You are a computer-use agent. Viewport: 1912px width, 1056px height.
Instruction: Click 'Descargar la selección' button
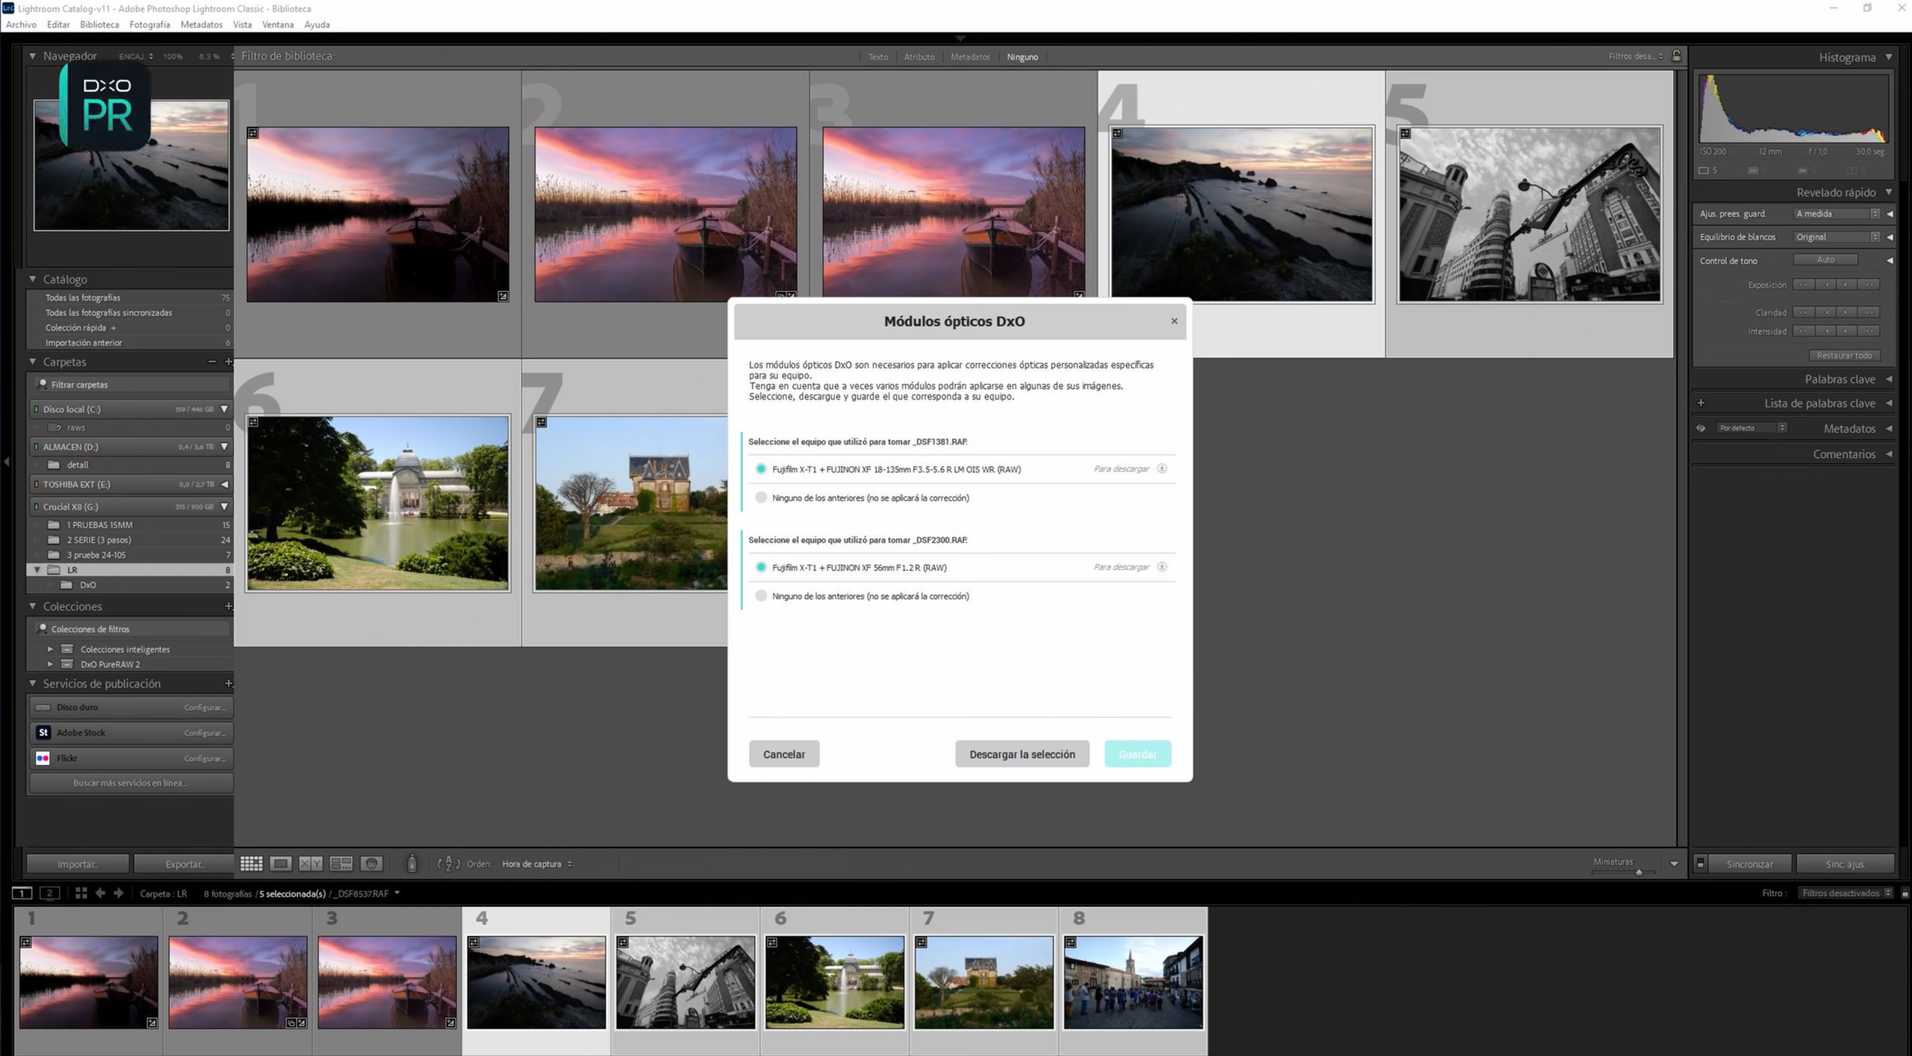pos(1022,754)
